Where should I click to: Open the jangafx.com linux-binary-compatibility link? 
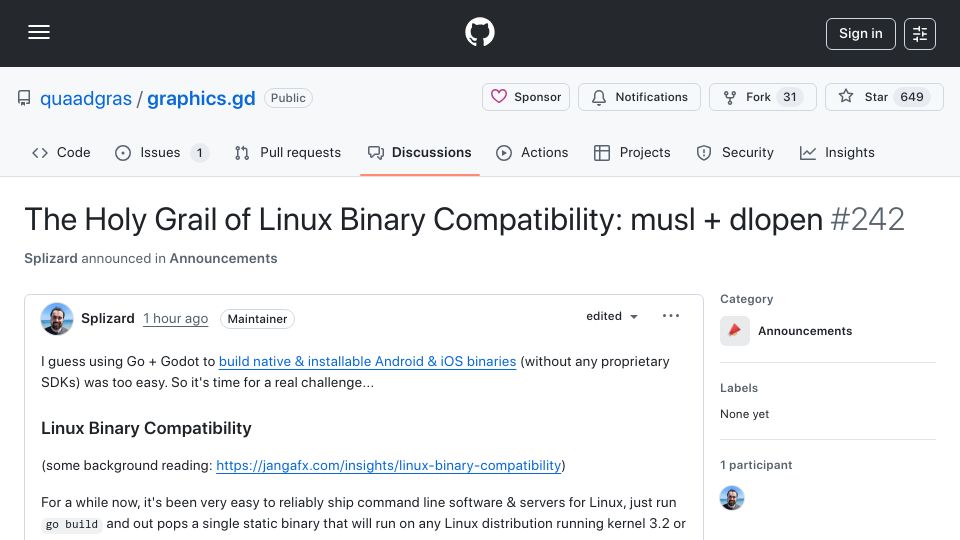[388, 465]
